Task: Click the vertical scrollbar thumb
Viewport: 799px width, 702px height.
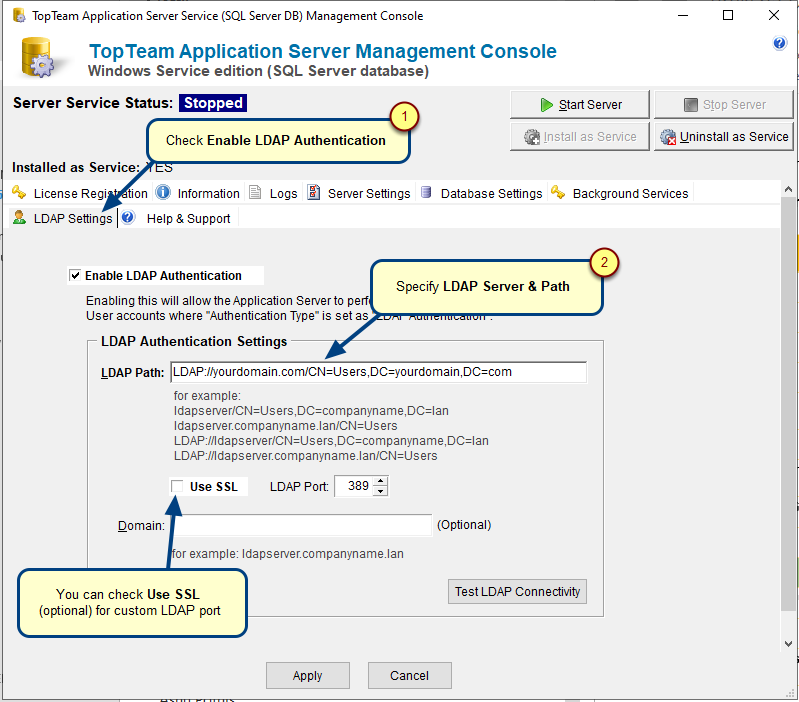Action: pos(788,402)
